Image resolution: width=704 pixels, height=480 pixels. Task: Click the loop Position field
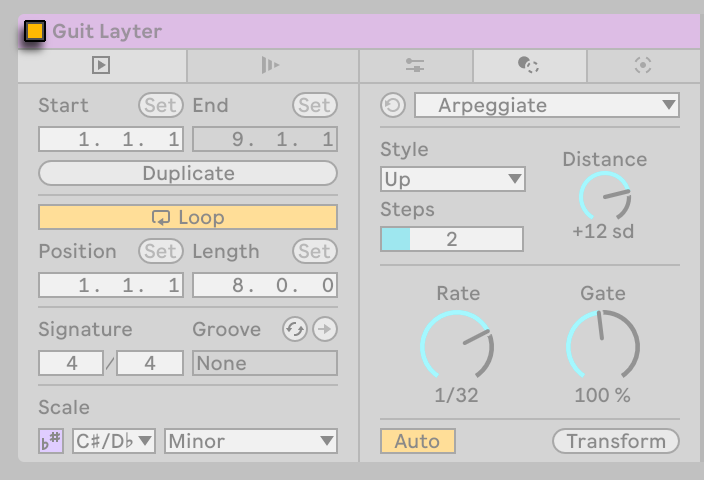(x=111, y=285)
